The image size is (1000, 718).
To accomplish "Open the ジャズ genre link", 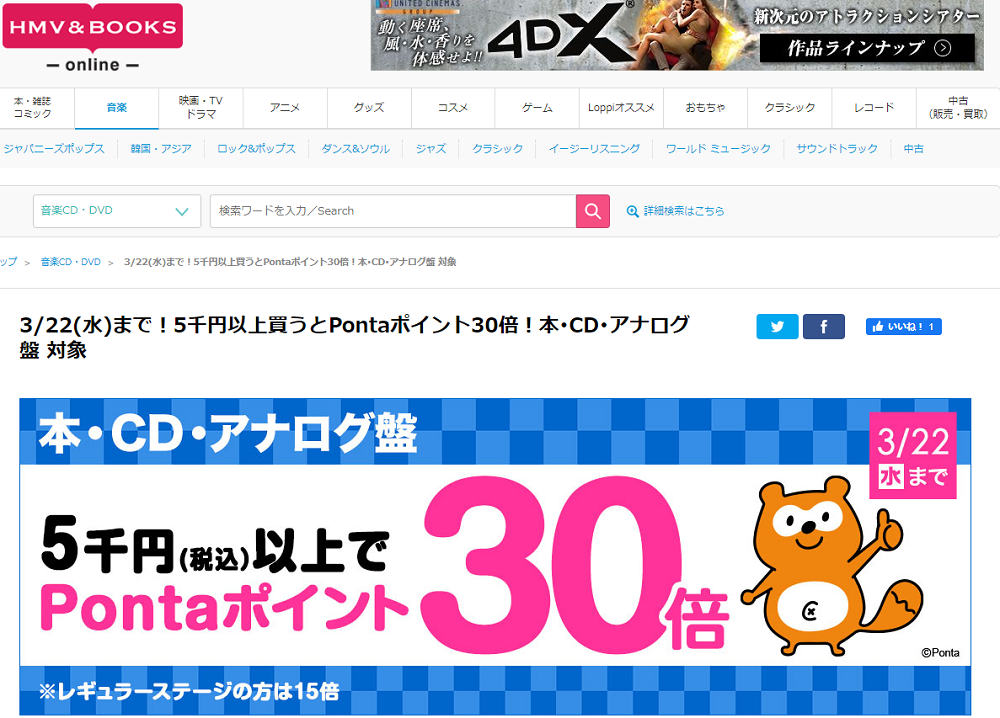I will pyautogui.click(x=431, y=149).
